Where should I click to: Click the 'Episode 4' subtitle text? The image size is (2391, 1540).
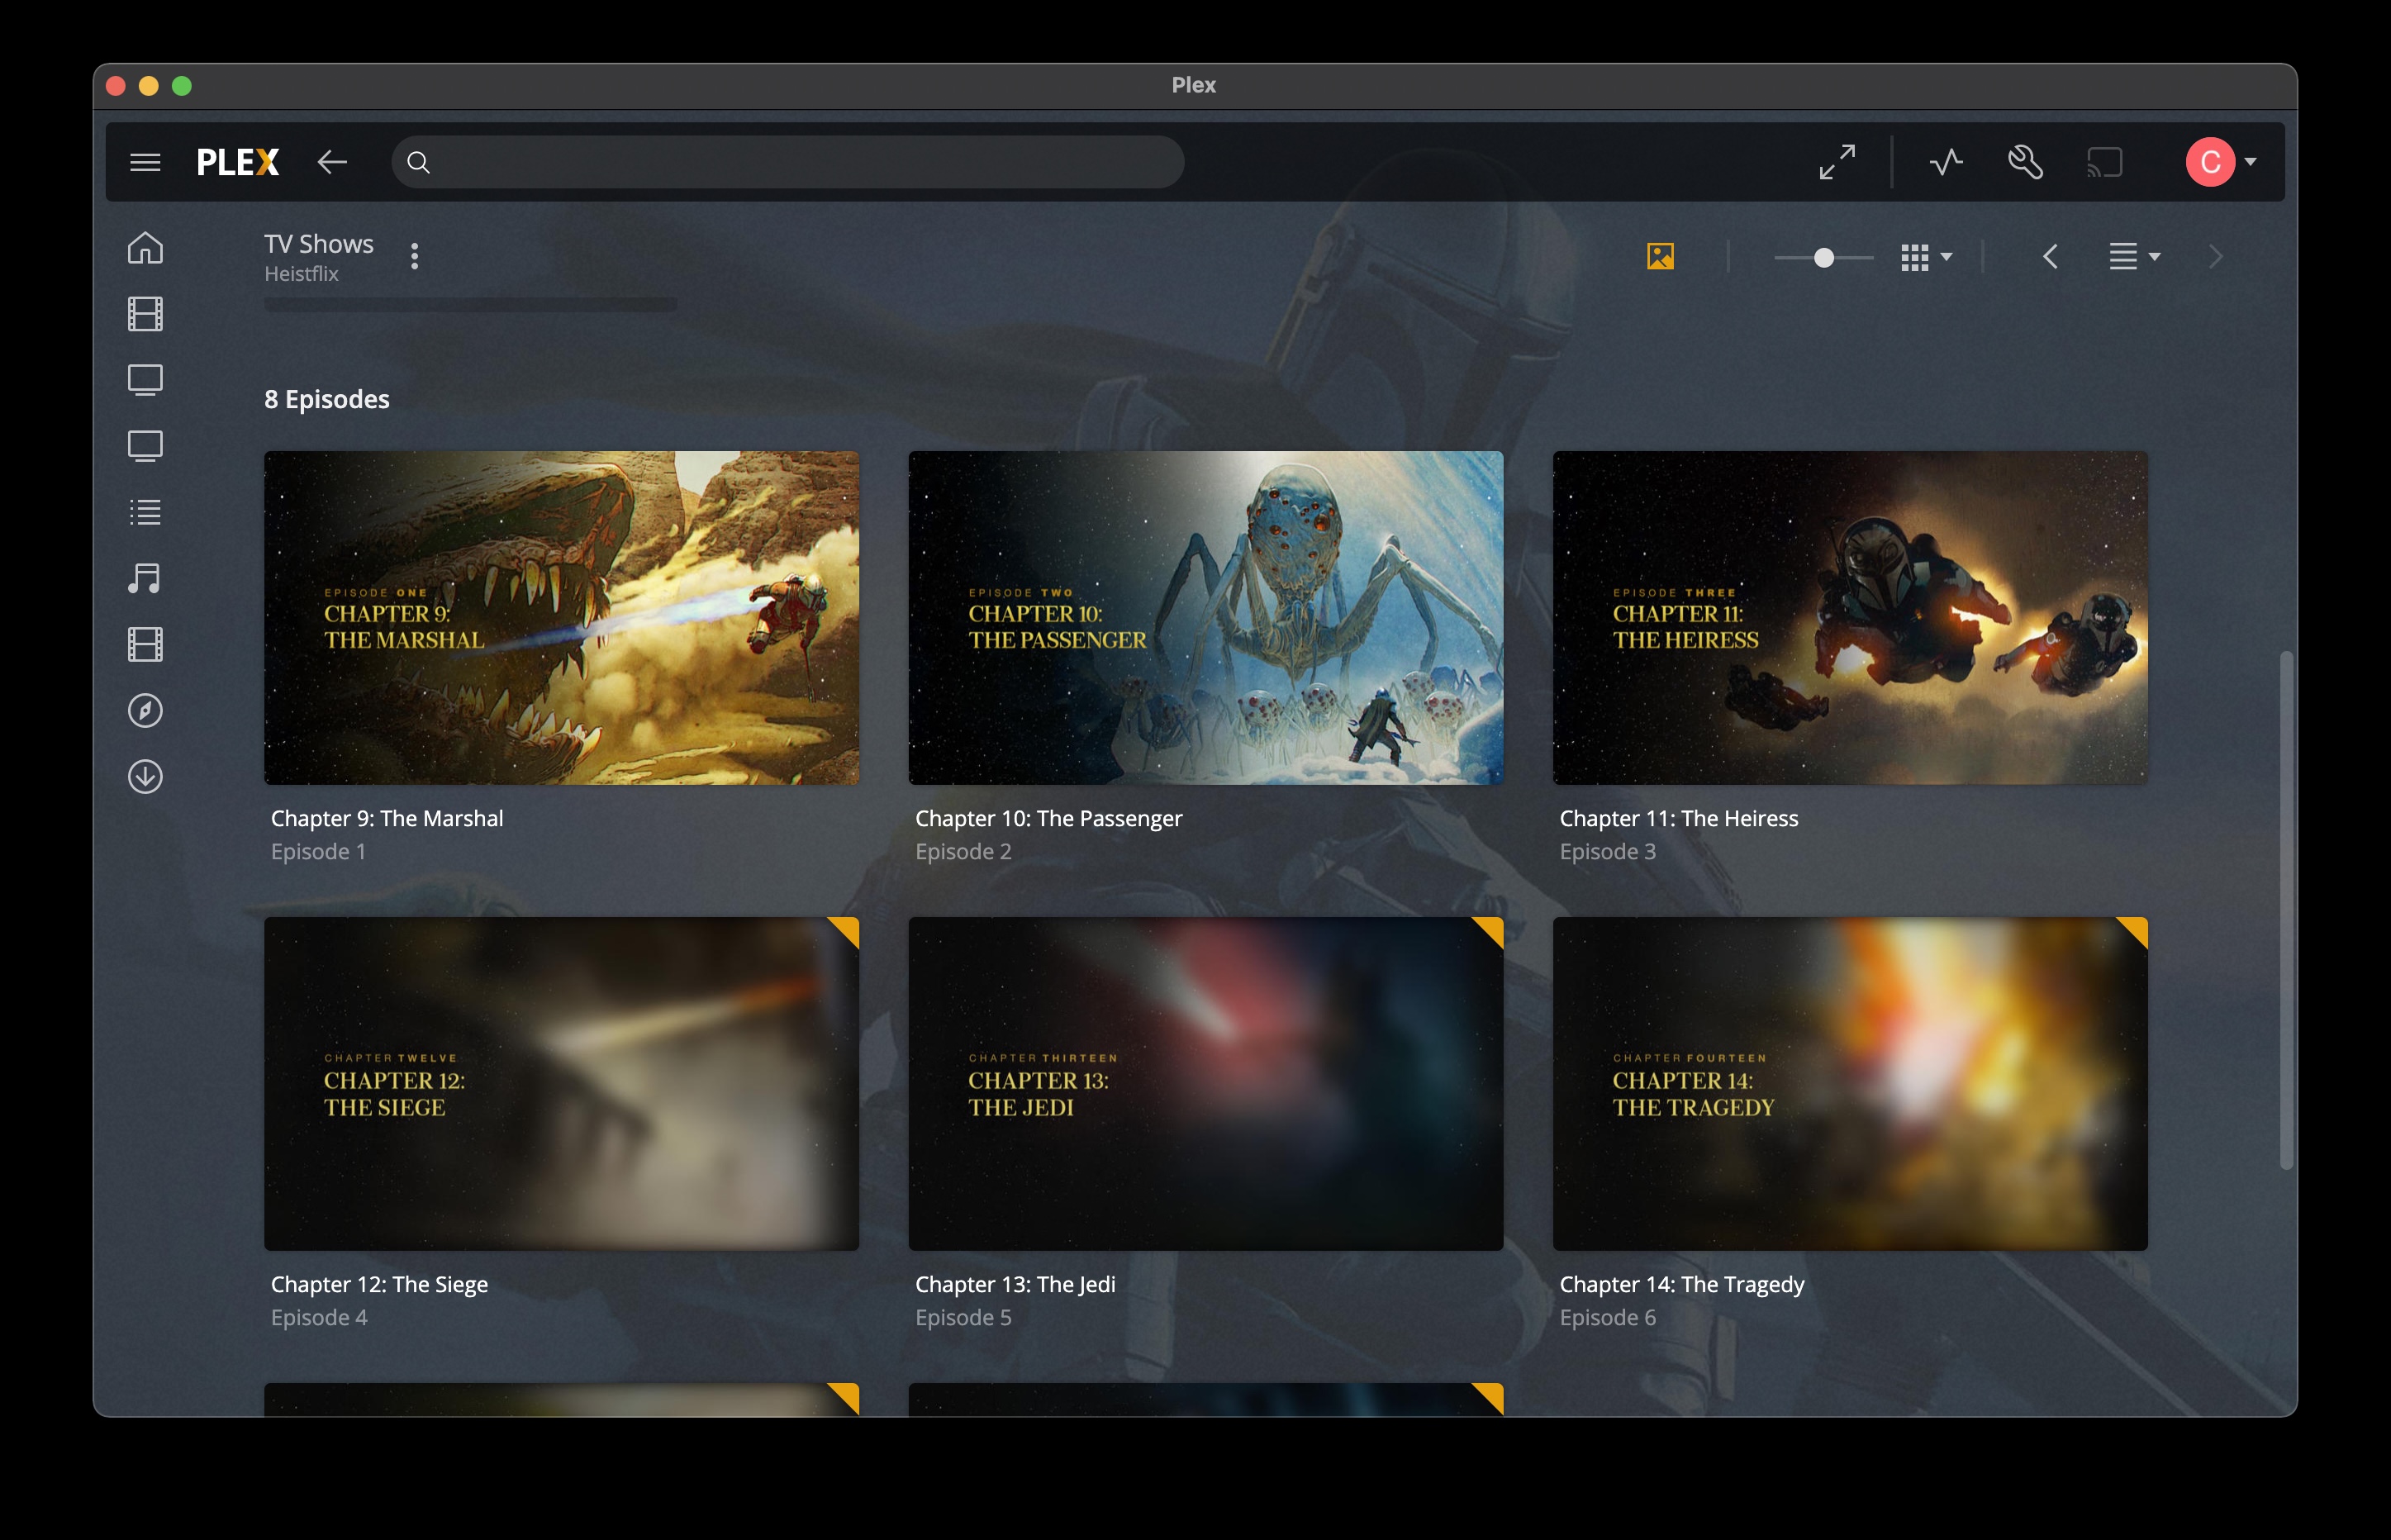319,1318
